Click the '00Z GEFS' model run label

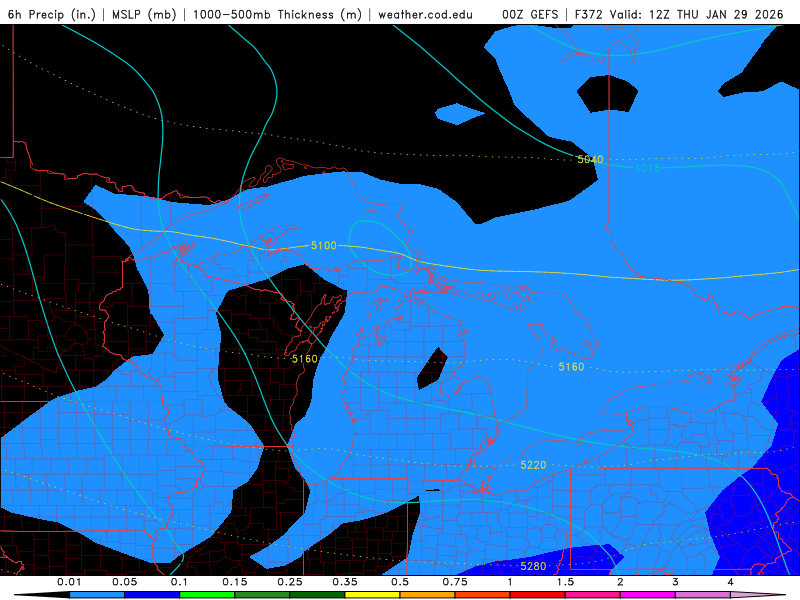tap(530, 14)
